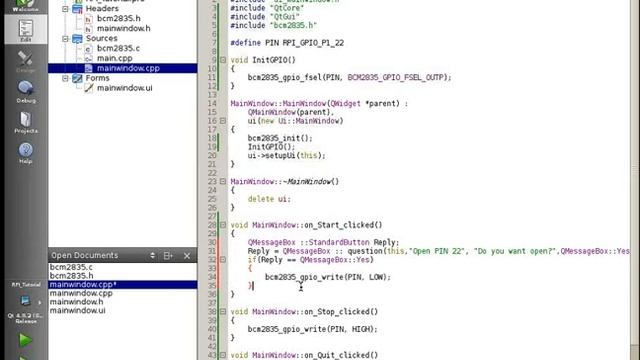Fold on_Quit_clicked at line 43

pyautogui.click(x=223, y=355)
